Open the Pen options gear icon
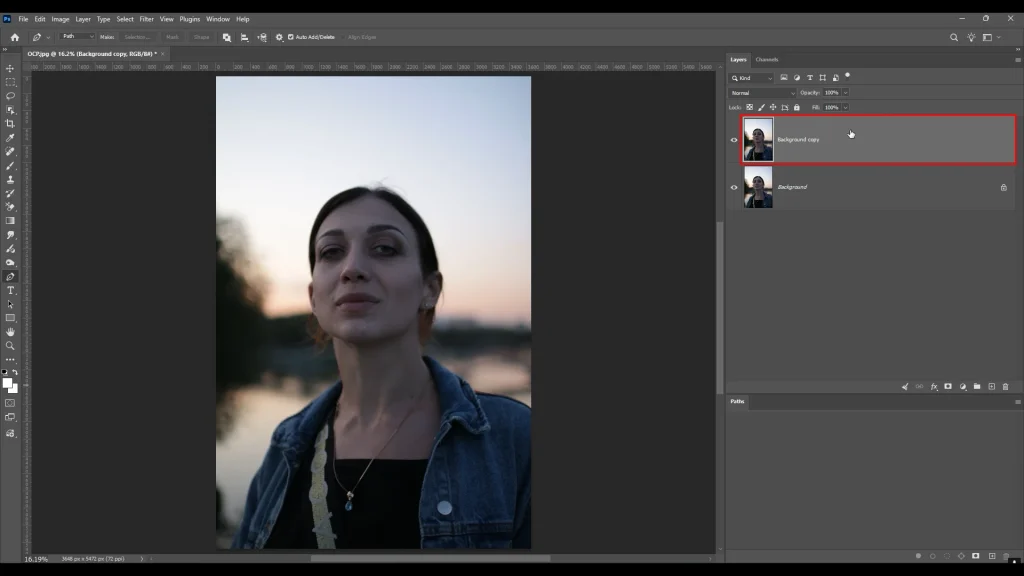The image size is (1024, 576). click(x=279, y=37)
